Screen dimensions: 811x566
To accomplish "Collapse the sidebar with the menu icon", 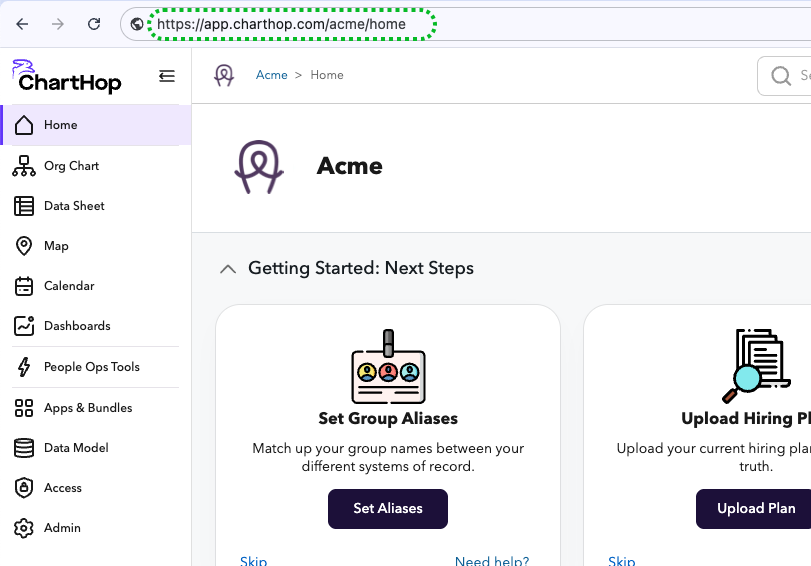I will (x=167, y=76).
